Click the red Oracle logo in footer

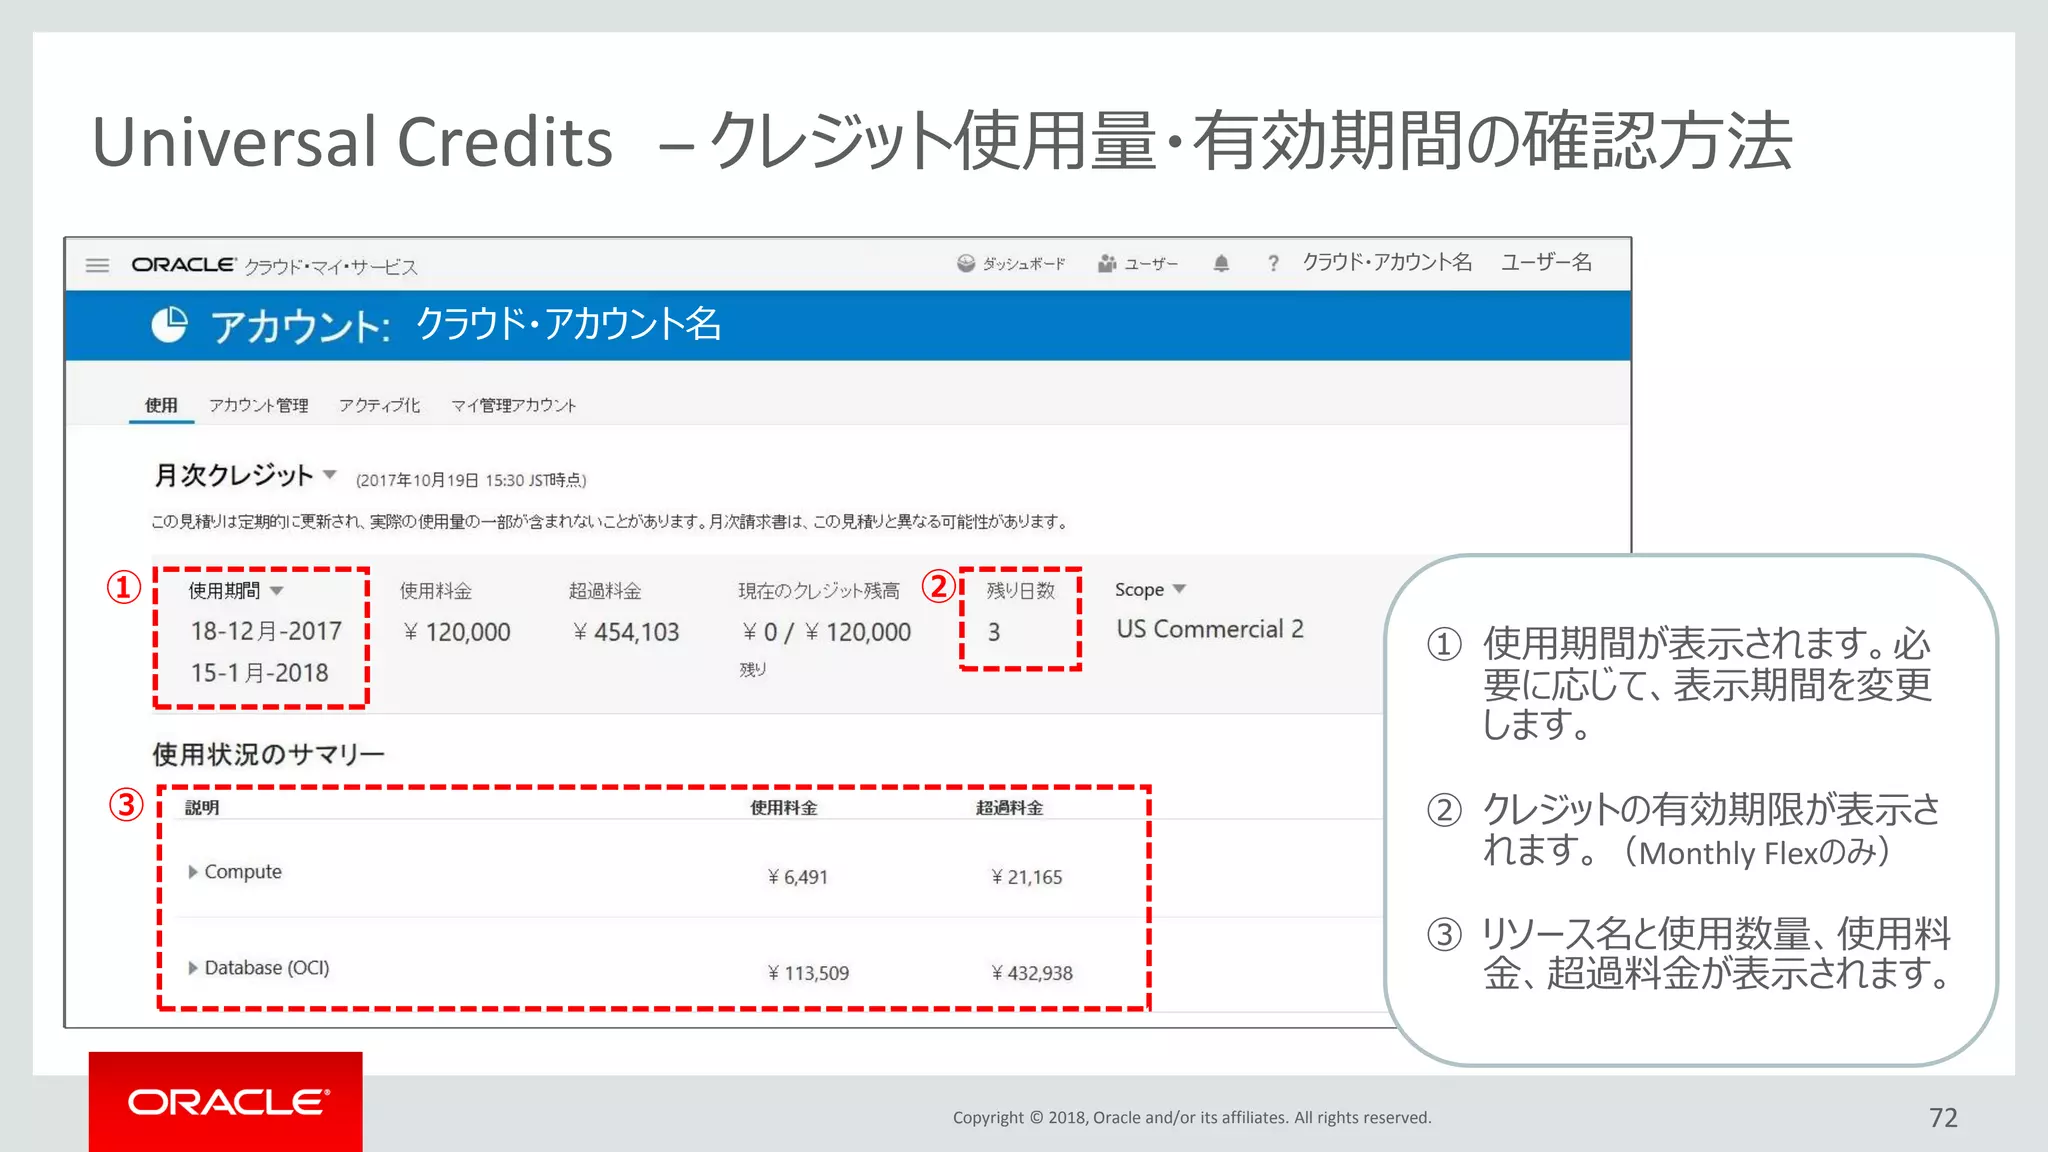pos(226,1102)
